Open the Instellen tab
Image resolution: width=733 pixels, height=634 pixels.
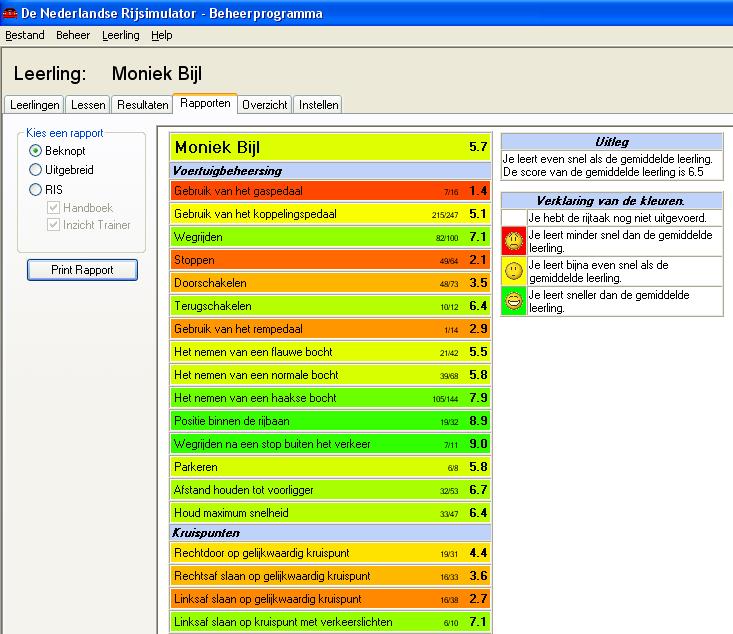coord(319,105)
